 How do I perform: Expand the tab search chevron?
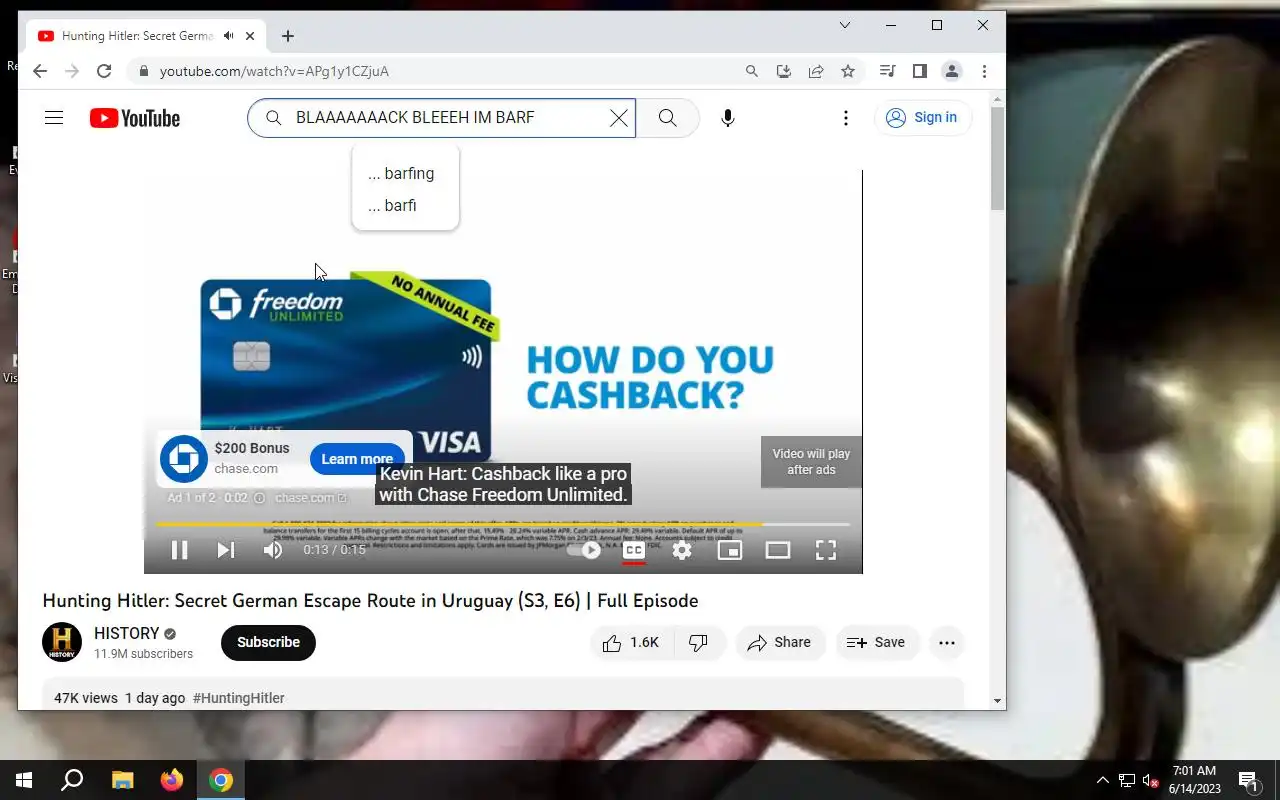(x=845, y=26)
